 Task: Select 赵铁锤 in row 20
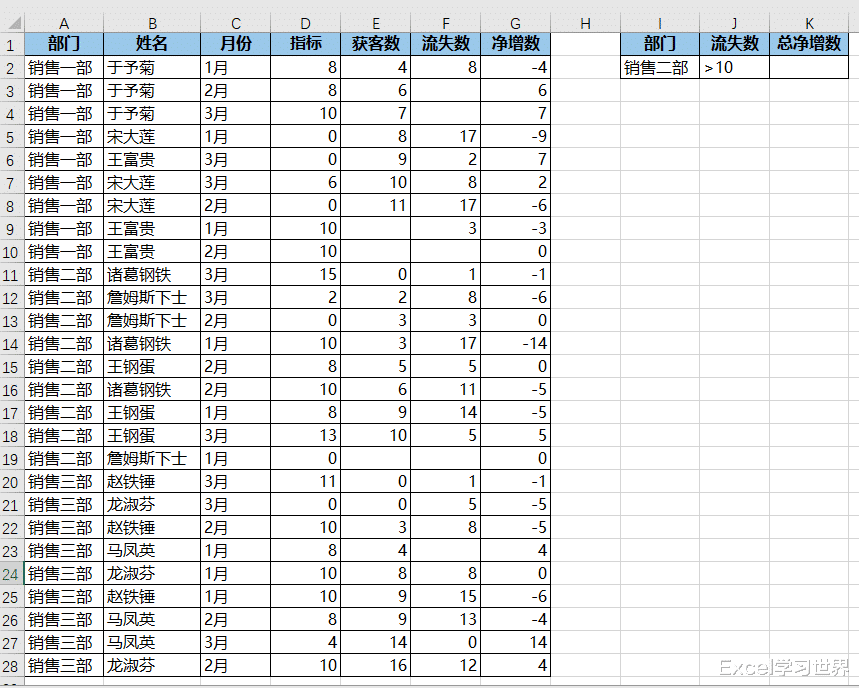(x=152, y=481)
